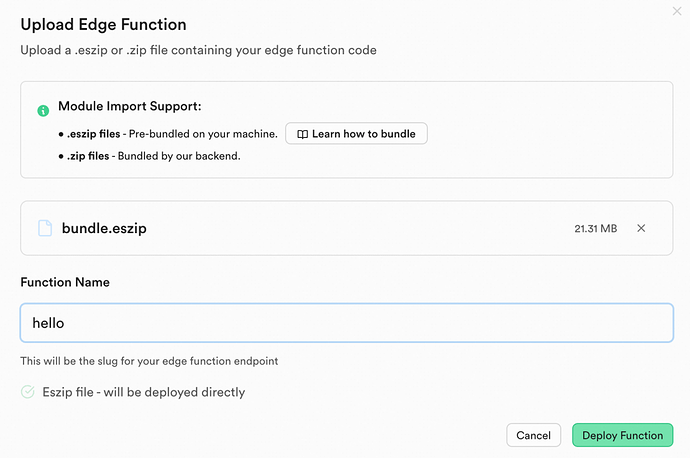This screenshot has height=458, width=690.
Task: Click the green info icon
Action: pyautogui.click(x=43, y=110)
